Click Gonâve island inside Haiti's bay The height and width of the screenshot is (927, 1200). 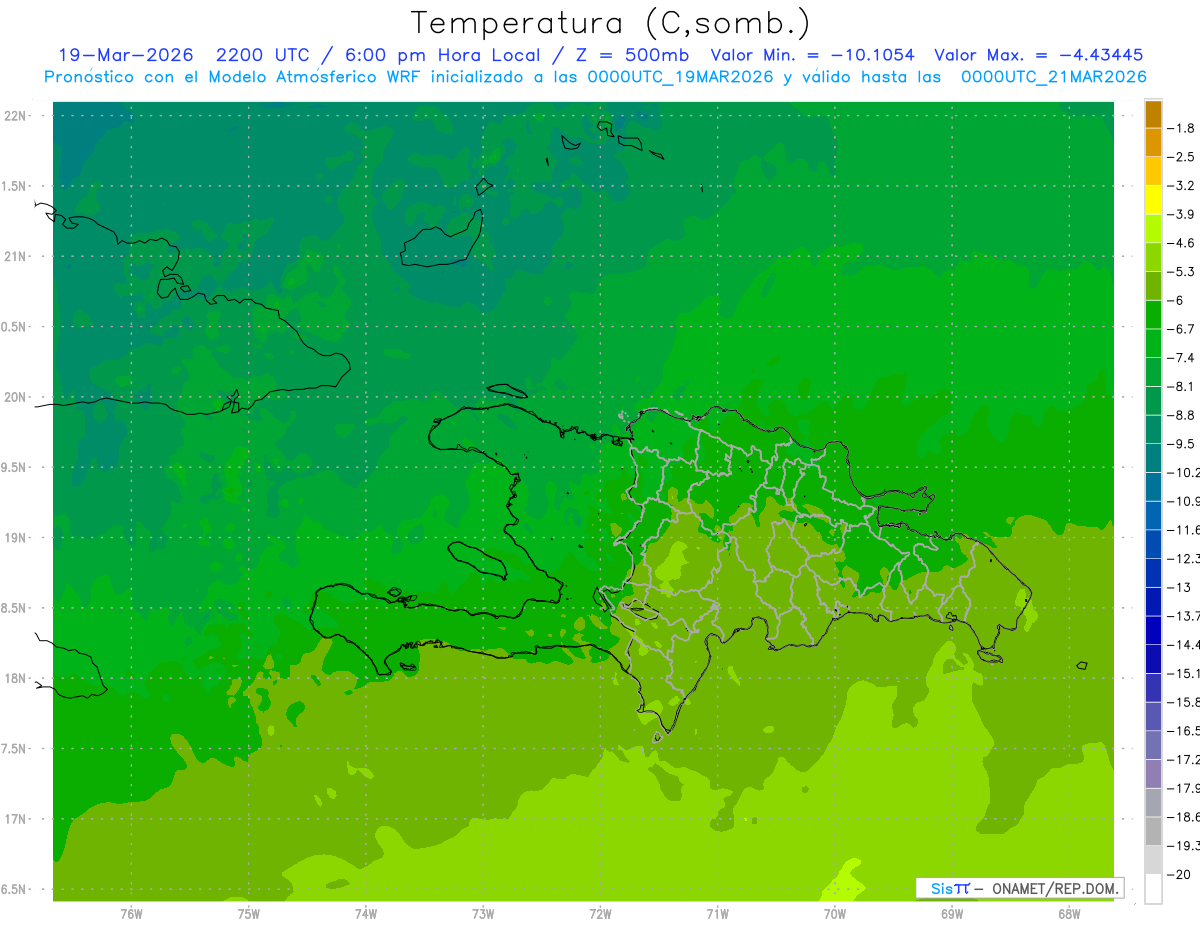coord(478,560)
